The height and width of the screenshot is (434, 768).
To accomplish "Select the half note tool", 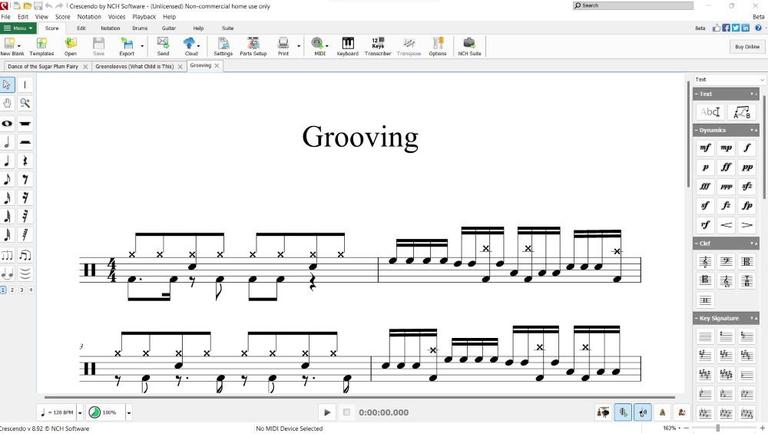I will 7,143.
